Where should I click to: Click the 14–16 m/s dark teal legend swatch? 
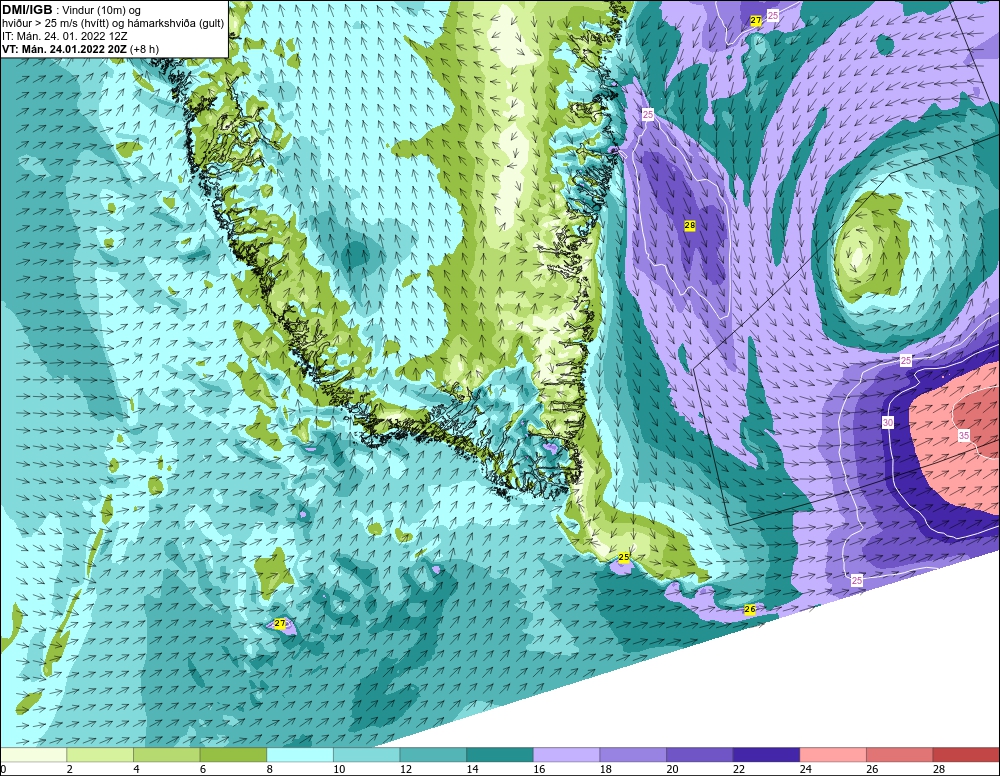(499, 755)
